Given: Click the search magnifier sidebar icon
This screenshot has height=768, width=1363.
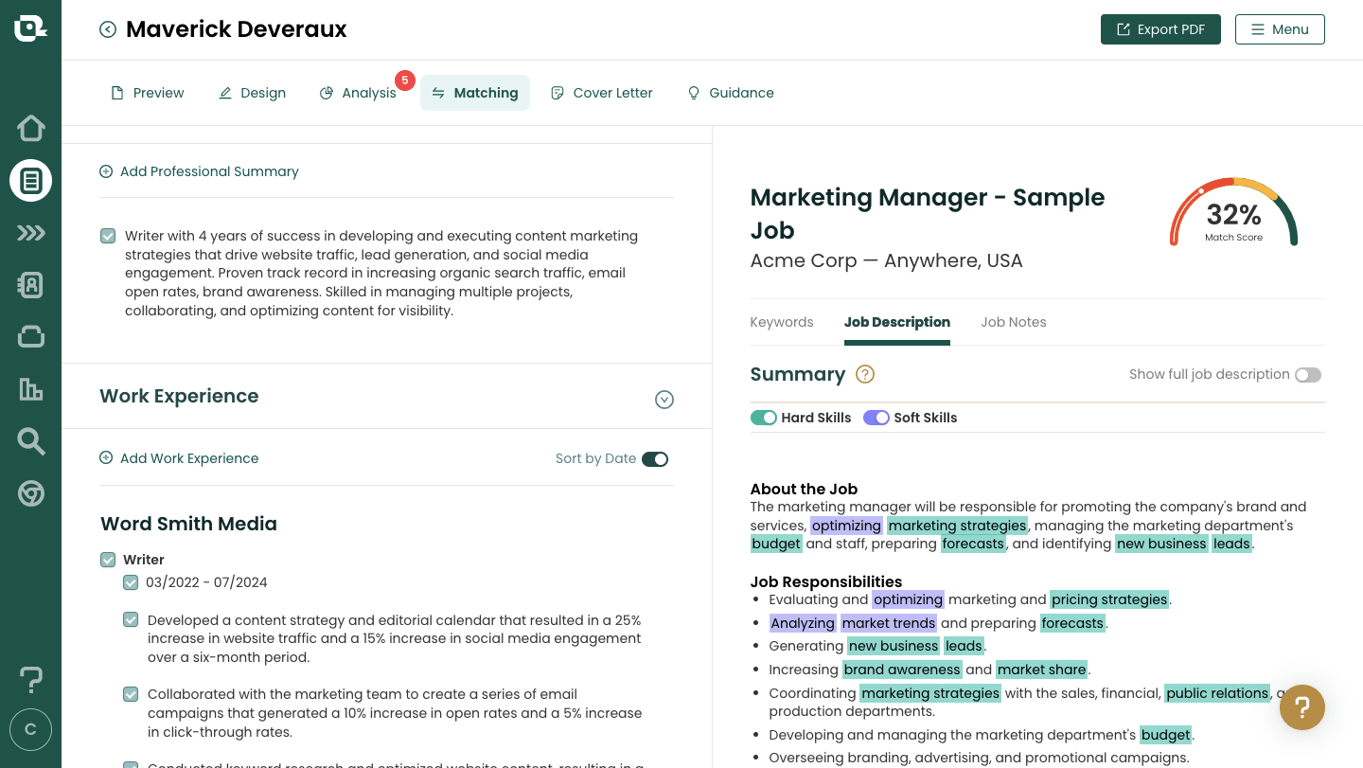Looking at the screenshot, I should click(31, 441).
